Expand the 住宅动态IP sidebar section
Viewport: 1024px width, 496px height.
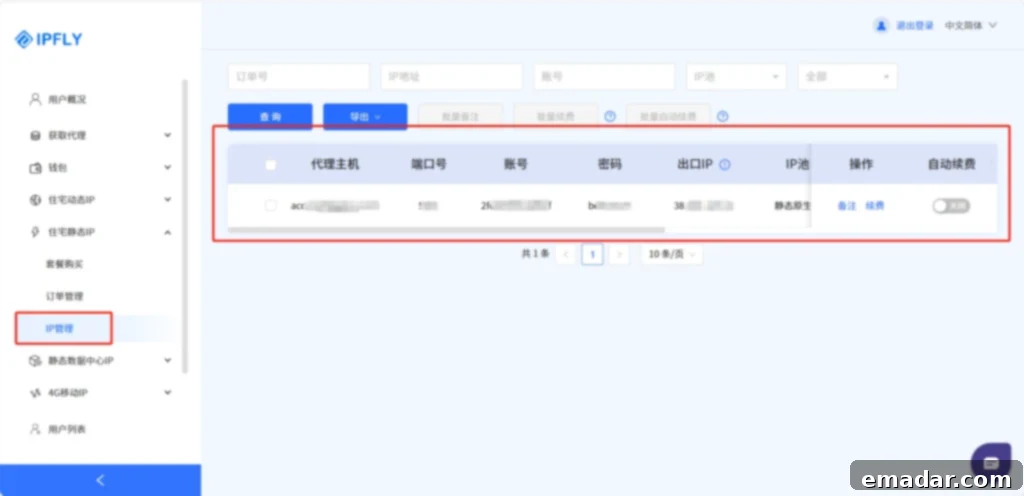click(168, 200)
